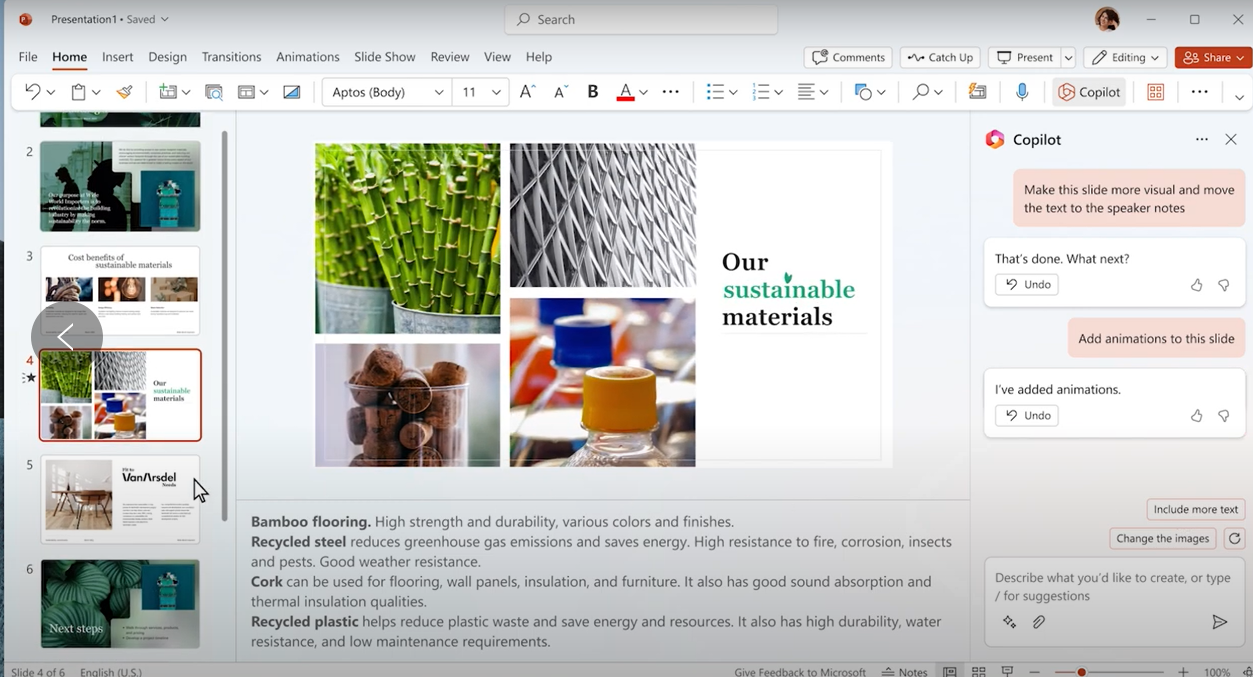1253x677 pixels.
Task: Select slide 5 VanArsdel thumbnail
Action: click(x=120, y=499)
